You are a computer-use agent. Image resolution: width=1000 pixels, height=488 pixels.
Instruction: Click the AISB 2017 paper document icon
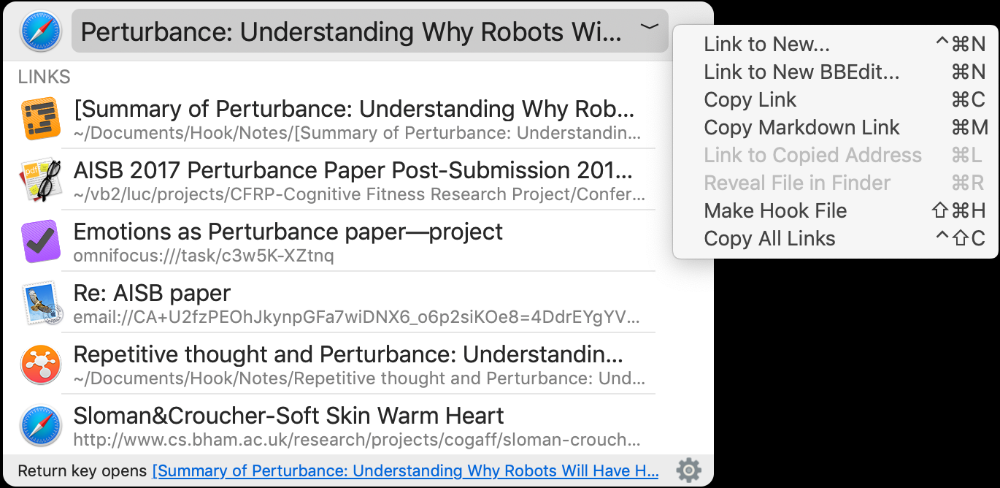tap(41, 180)
